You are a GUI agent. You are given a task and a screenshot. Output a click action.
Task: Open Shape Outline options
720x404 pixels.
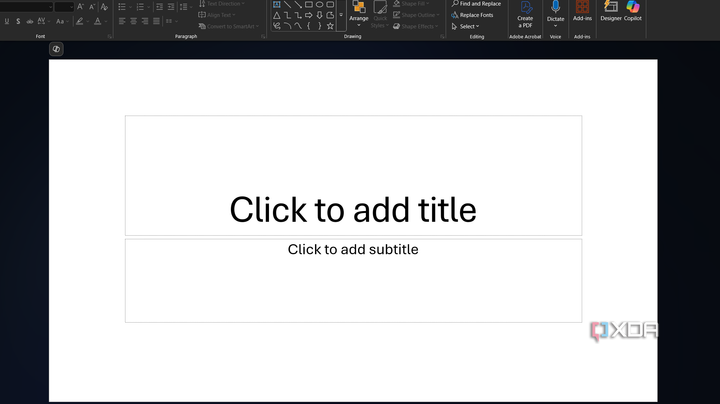[x=416, y=15]
